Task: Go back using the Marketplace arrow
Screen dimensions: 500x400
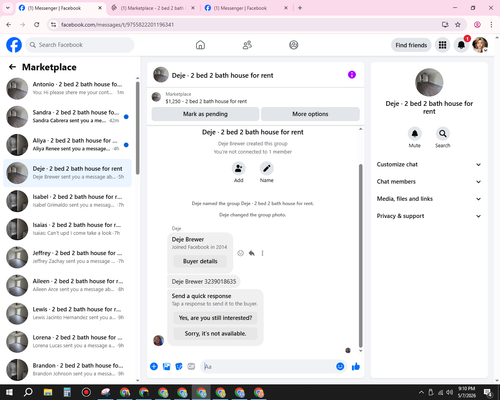Action: click(13, 67)
